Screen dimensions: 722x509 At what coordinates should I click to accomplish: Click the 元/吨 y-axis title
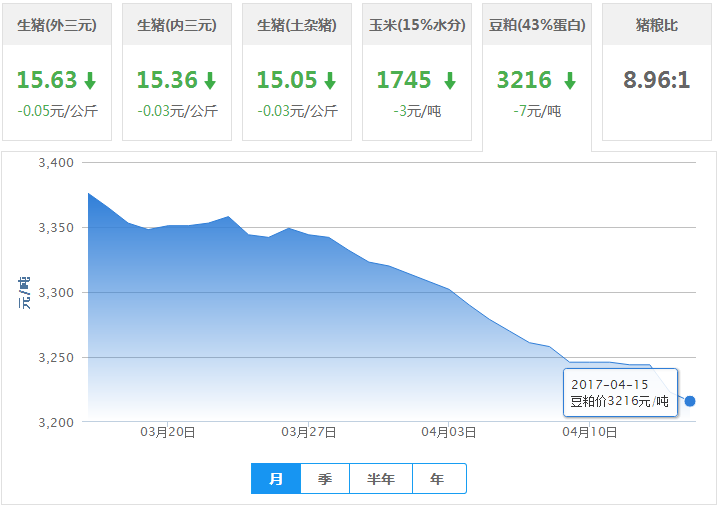coord(24,293)
